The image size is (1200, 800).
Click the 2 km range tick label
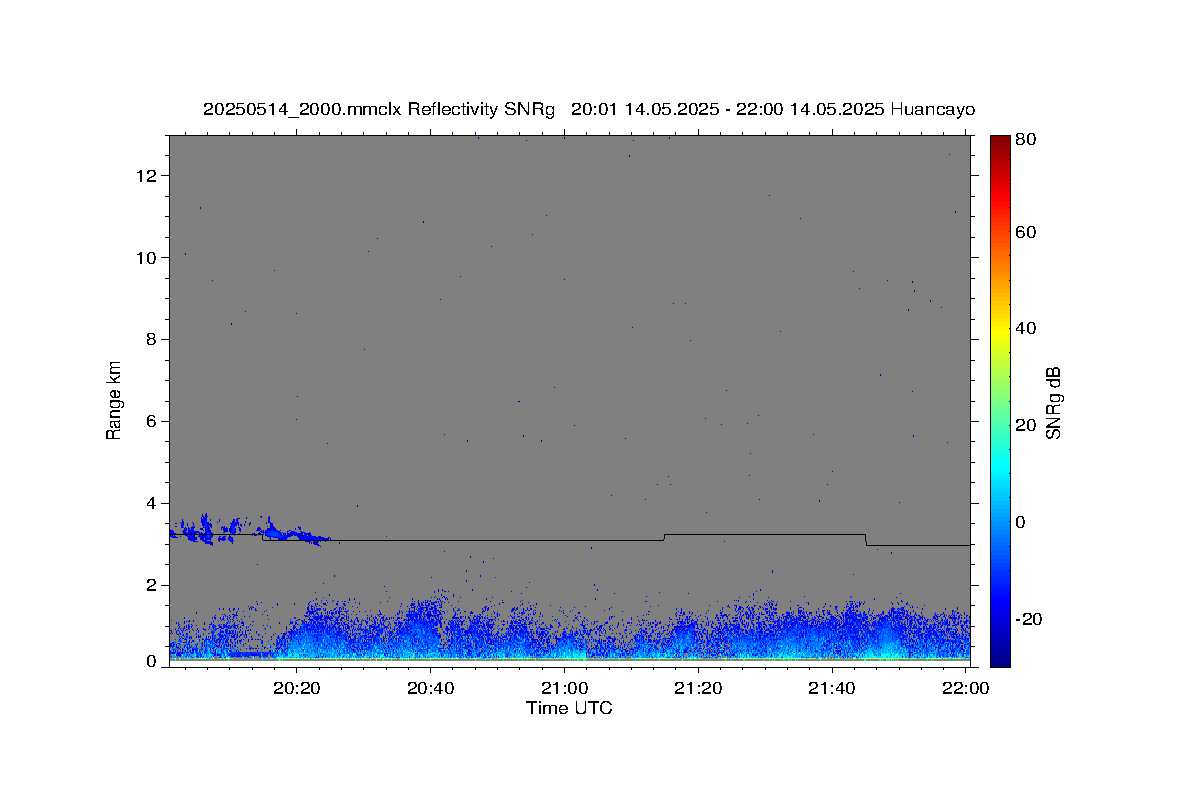[x=153, y=586]
